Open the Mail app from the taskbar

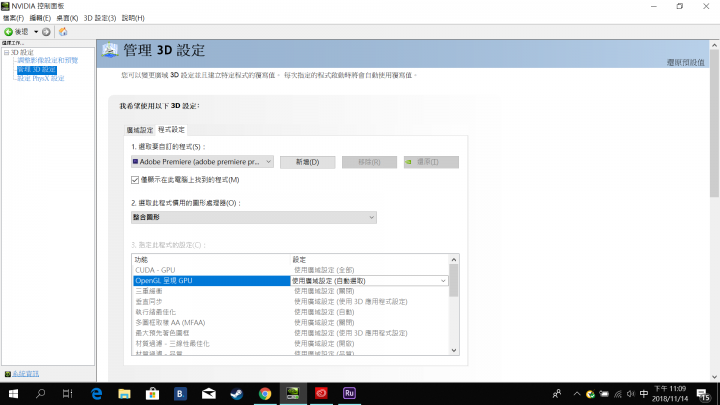[208, 394]
